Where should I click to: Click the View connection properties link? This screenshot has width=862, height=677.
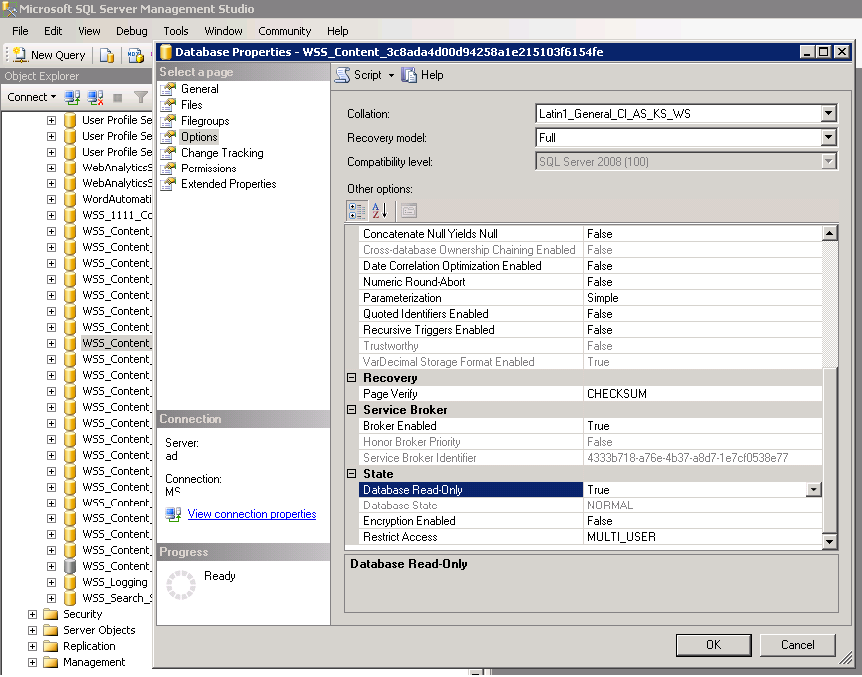[x=251, y=514]
